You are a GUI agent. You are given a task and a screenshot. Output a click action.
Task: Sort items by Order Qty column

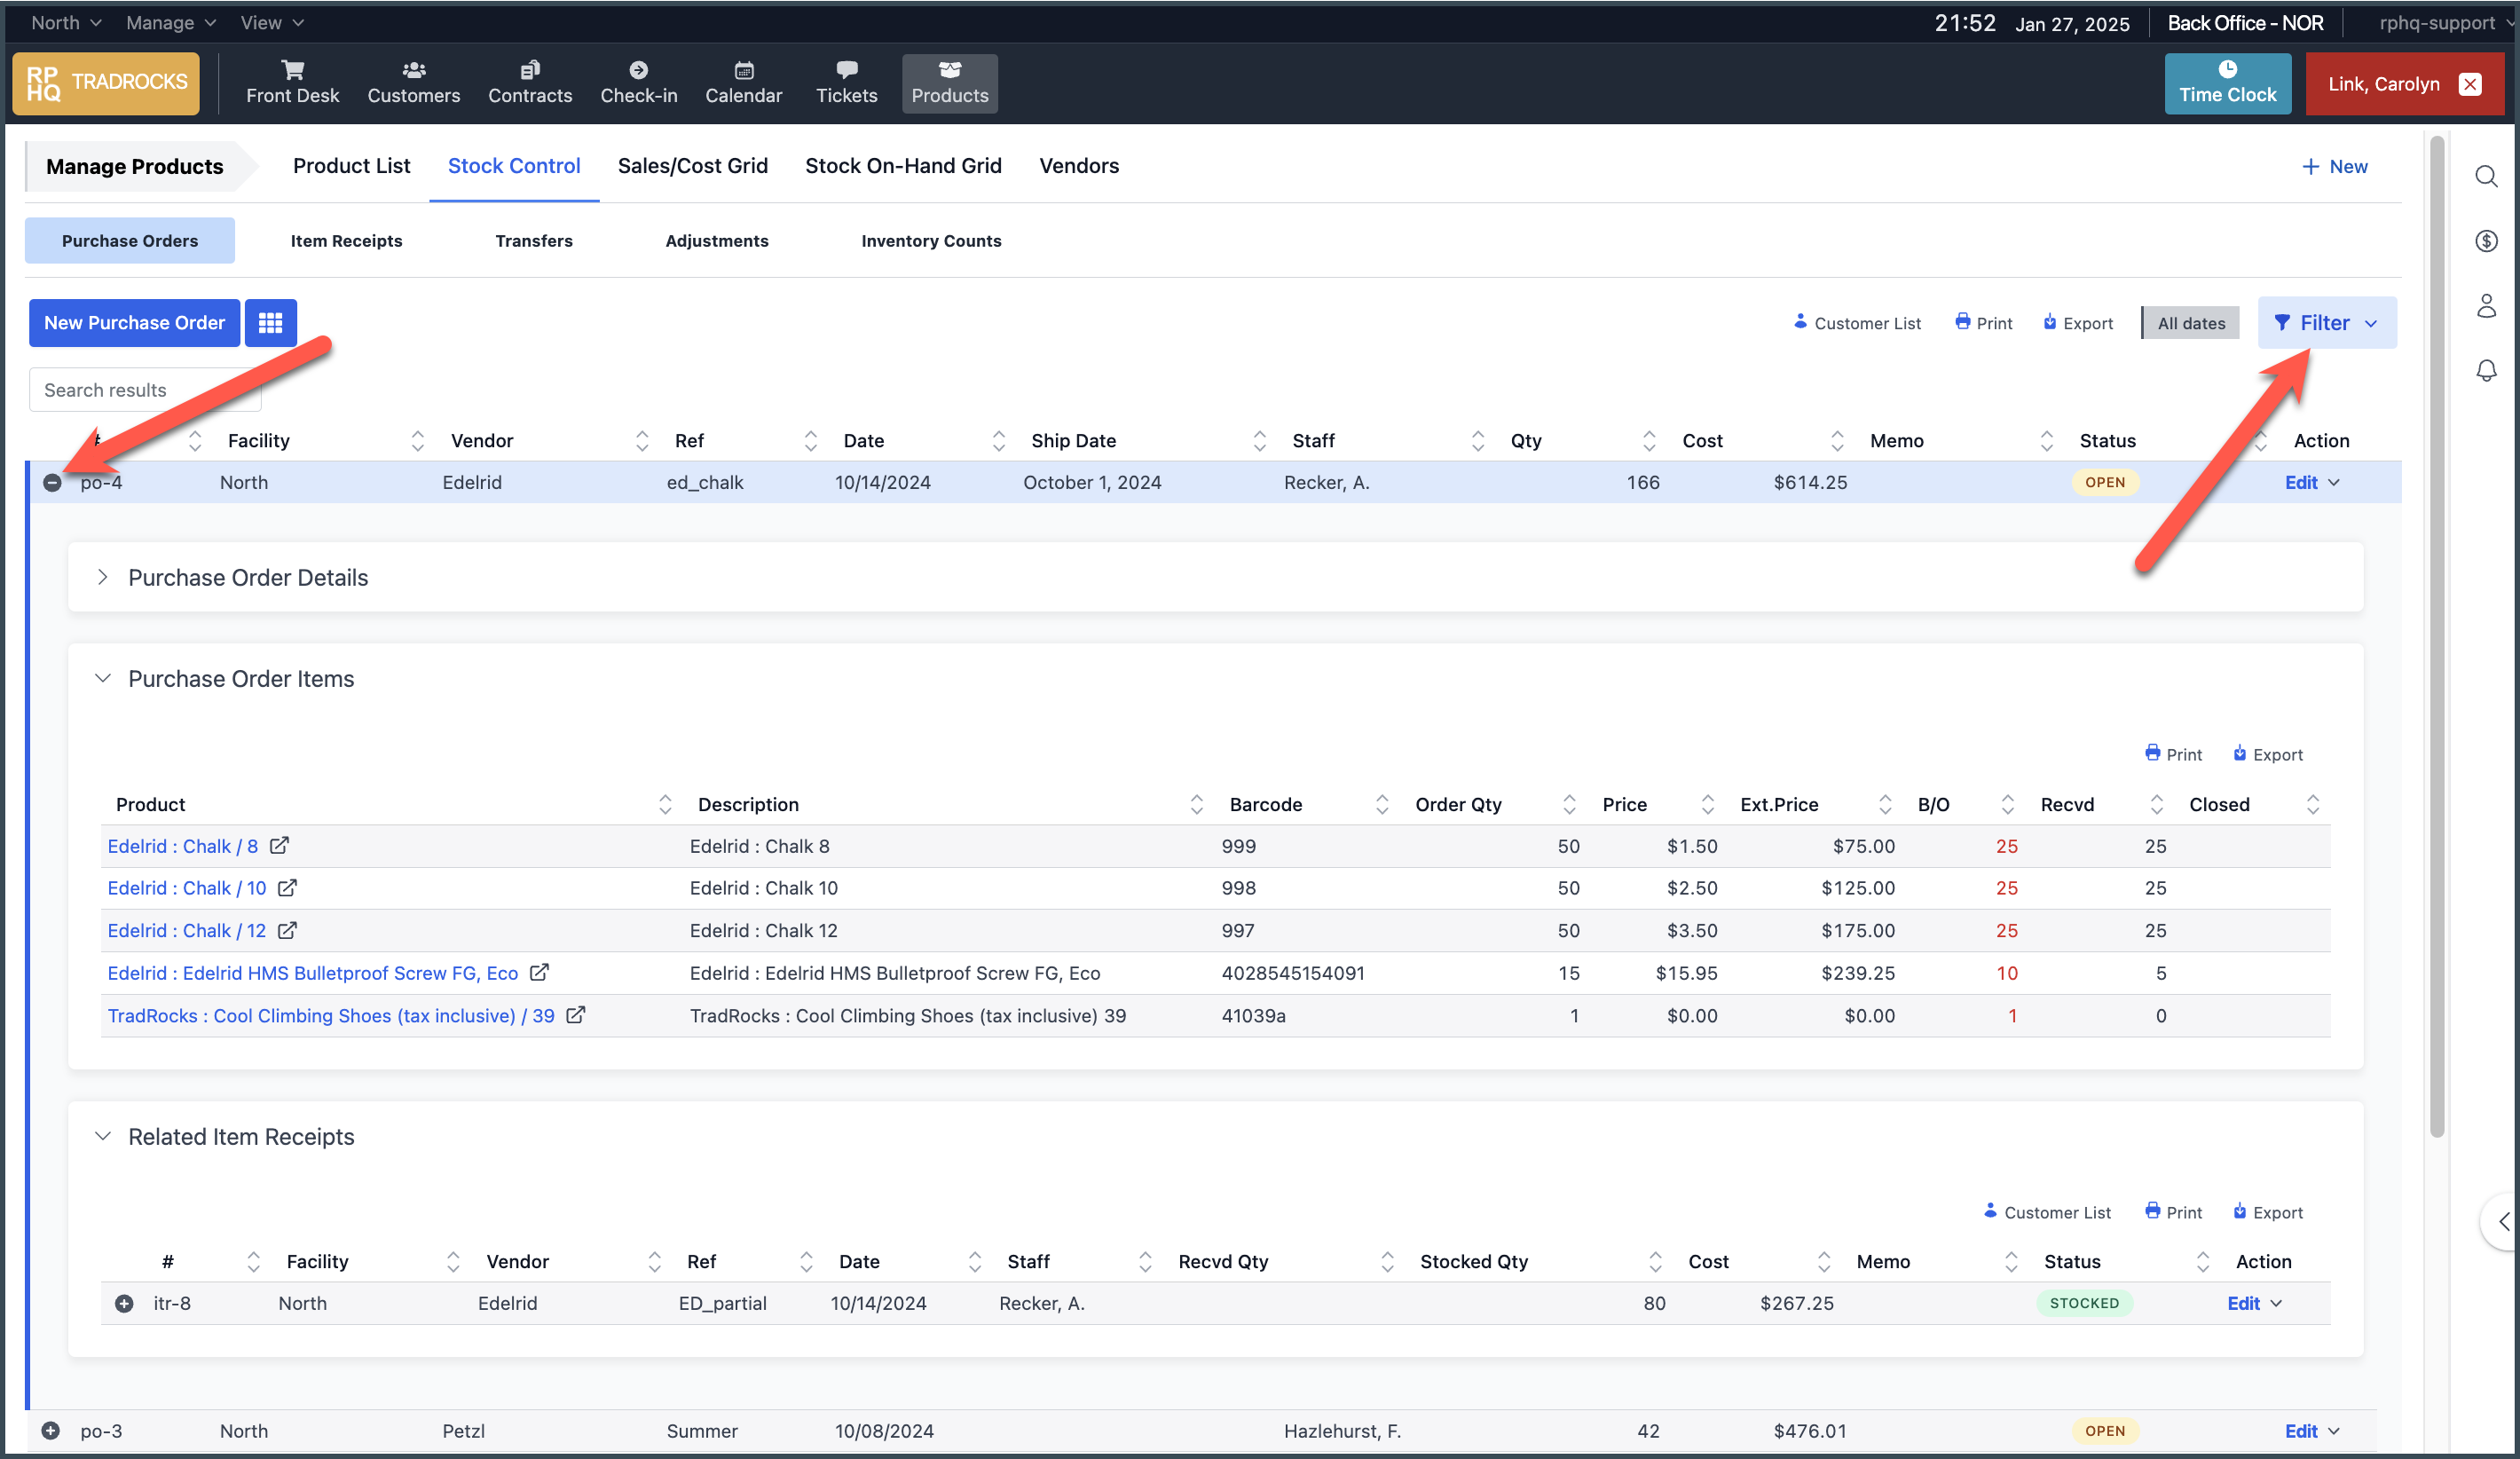(1569, 804)
